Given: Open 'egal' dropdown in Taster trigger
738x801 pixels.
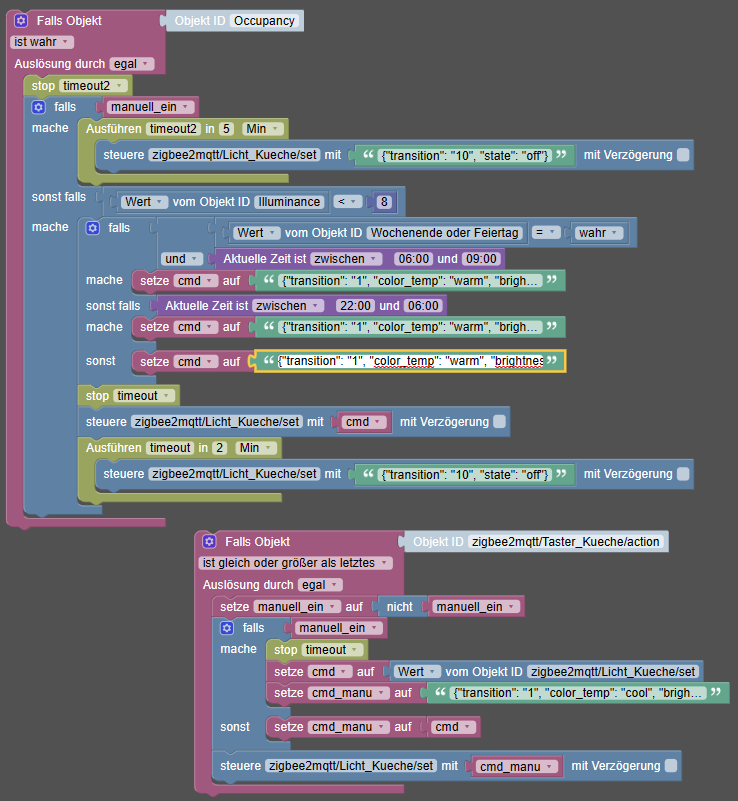Looking at the screenshot, I should (320, 585).
